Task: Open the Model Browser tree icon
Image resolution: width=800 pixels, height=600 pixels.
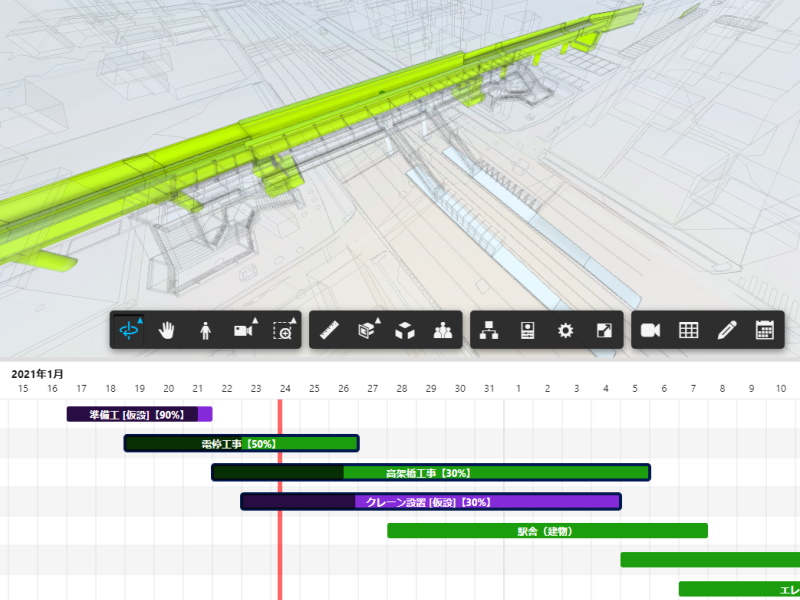Action: (490, 330)
